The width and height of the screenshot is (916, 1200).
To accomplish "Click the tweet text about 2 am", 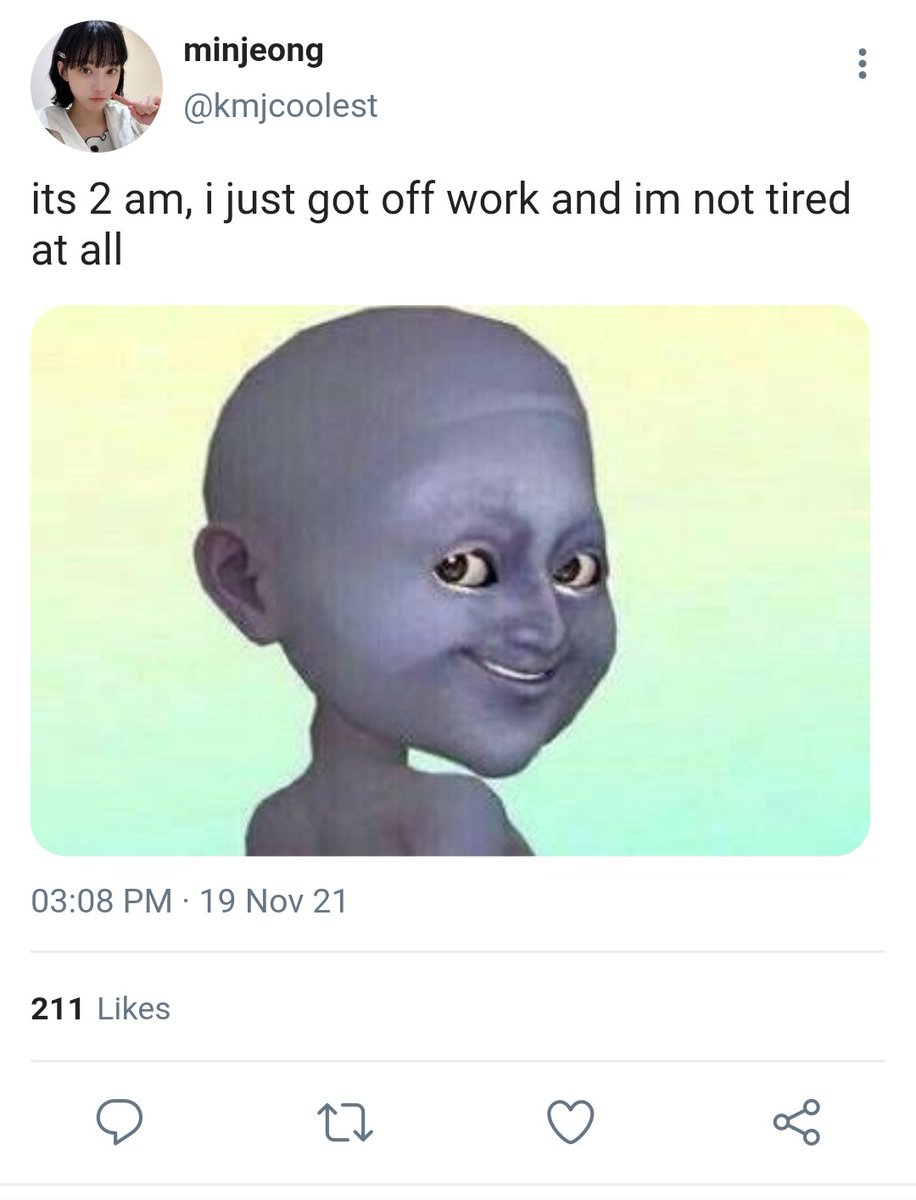I will click(x=440, y=222).
